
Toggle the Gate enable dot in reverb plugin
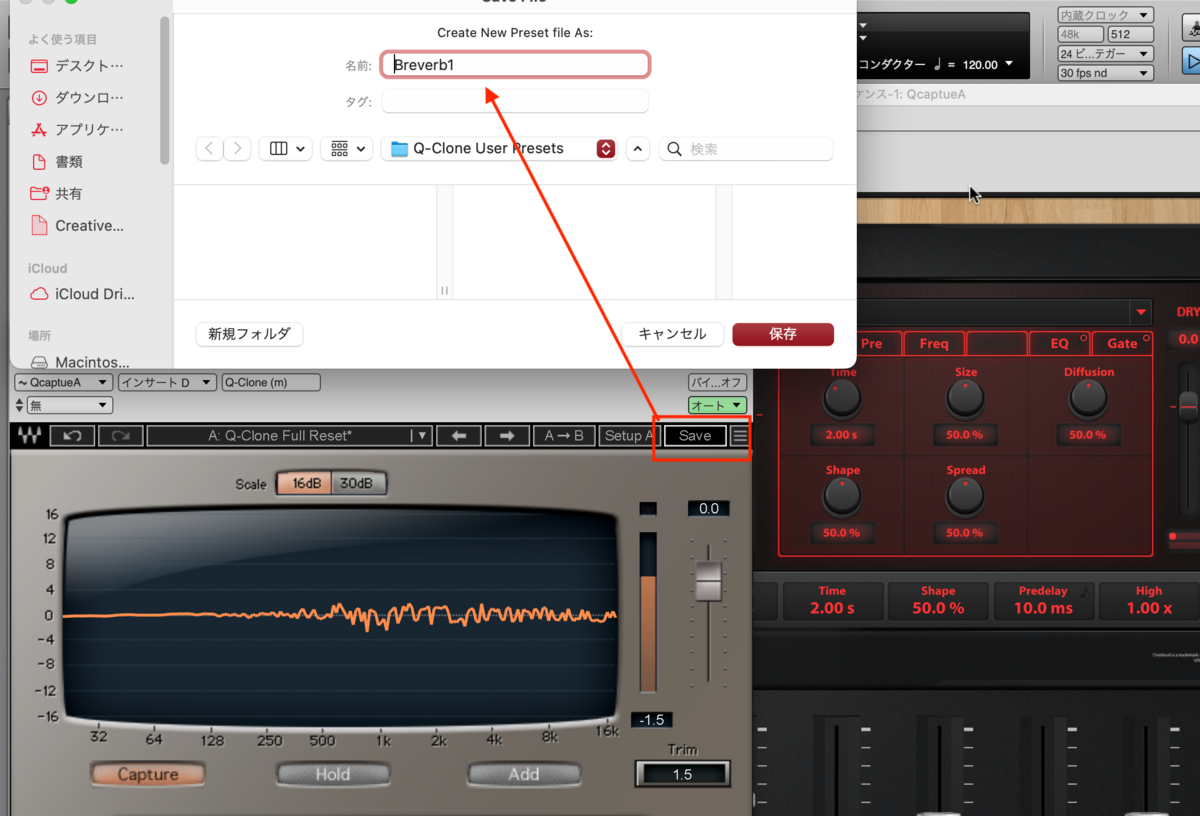[1146, 338]
